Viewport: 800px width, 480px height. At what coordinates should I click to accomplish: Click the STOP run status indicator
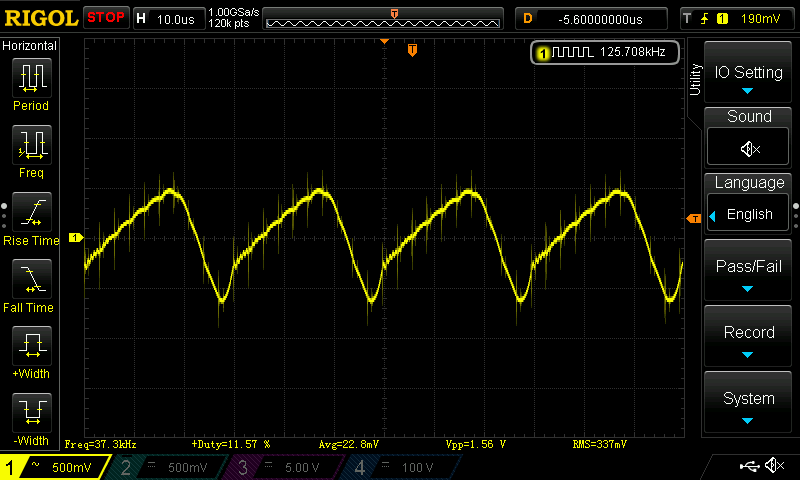click(x=106, y=18)
